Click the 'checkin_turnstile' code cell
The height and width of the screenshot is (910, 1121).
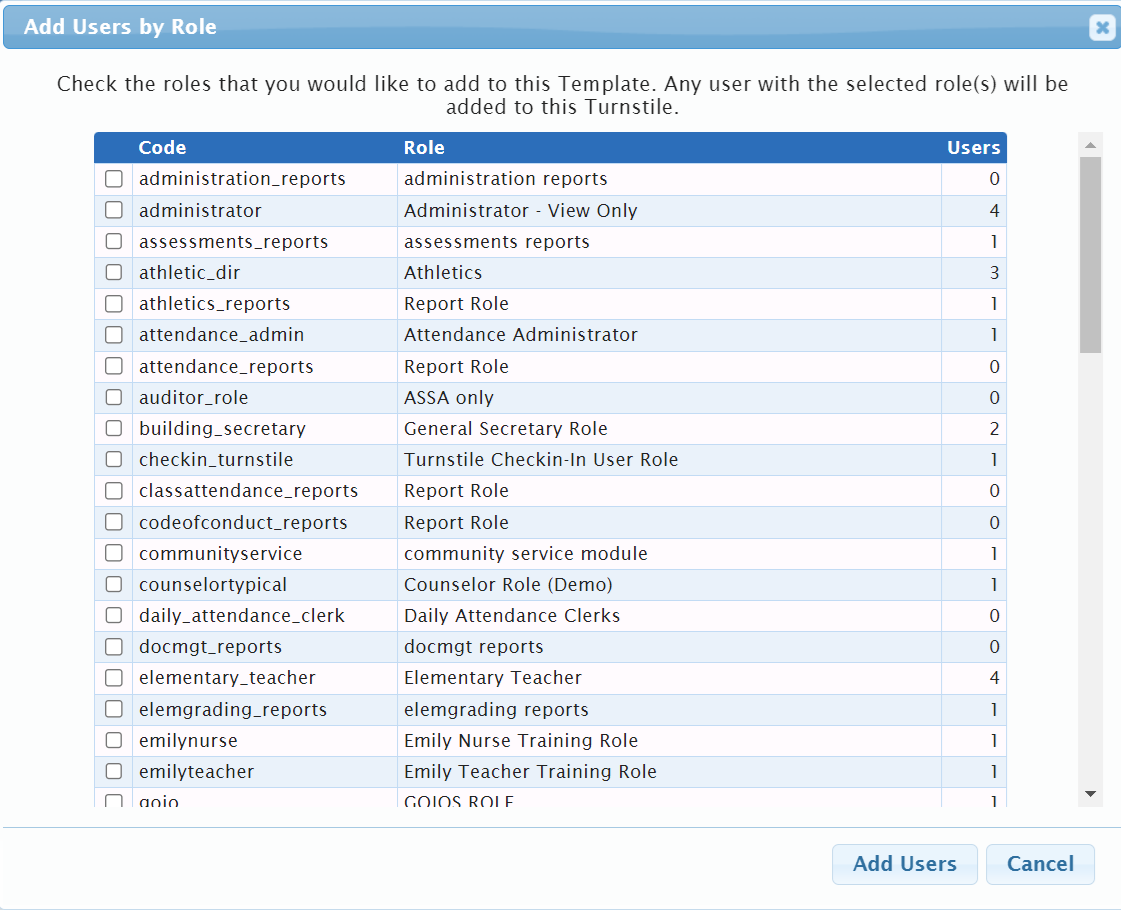pyautogui.click(x=265, y=460)
